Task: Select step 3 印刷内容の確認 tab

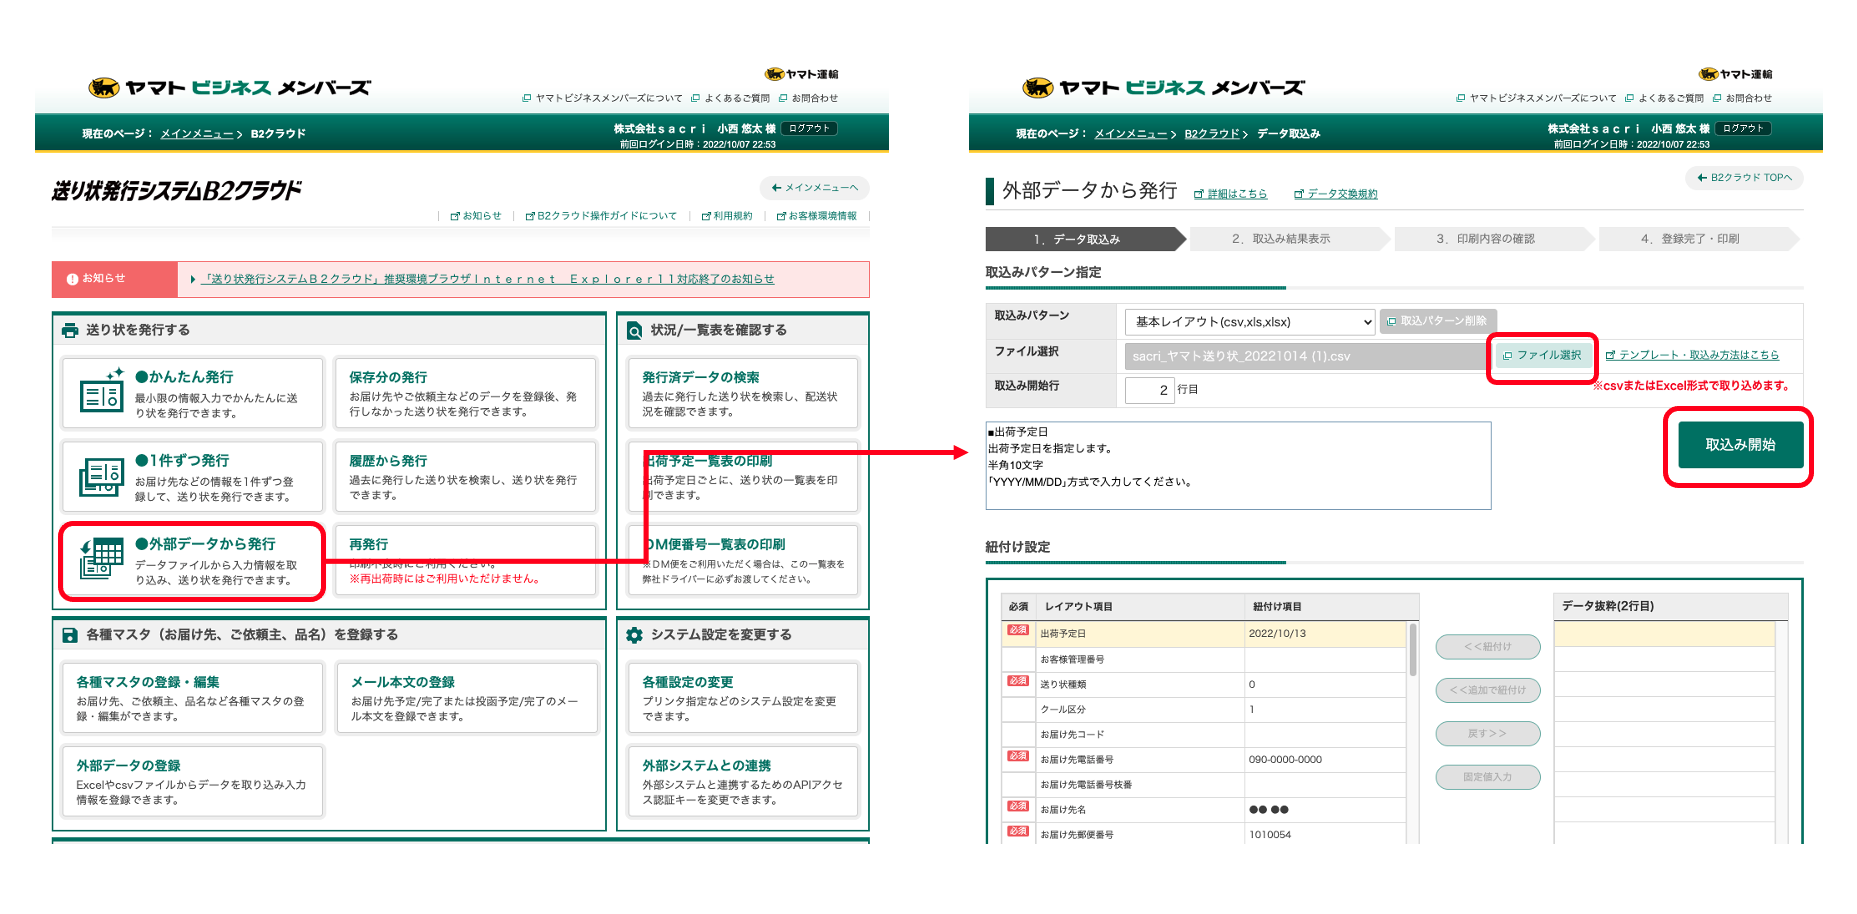Action: point(1492,239)
